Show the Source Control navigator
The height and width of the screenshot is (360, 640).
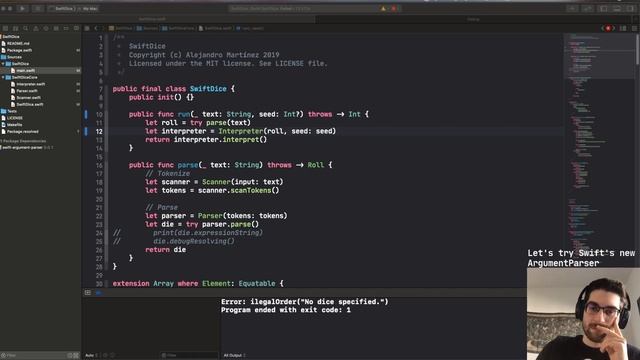16,28
